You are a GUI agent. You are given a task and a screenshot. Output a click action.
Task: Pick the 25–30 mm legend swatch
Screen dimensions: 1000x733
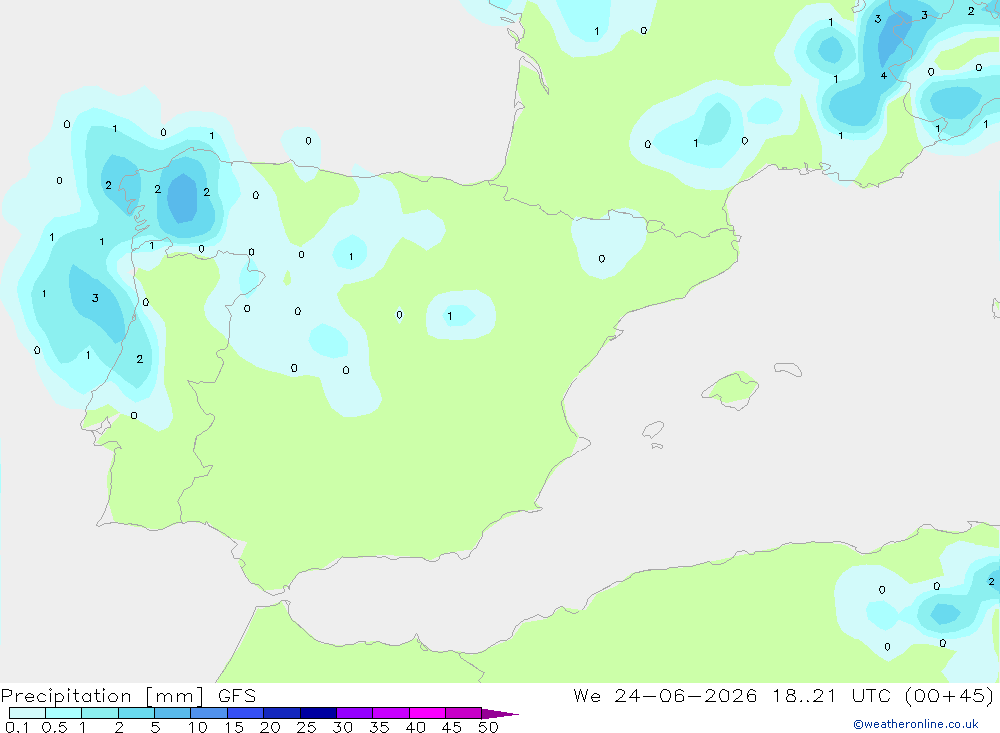318,713
